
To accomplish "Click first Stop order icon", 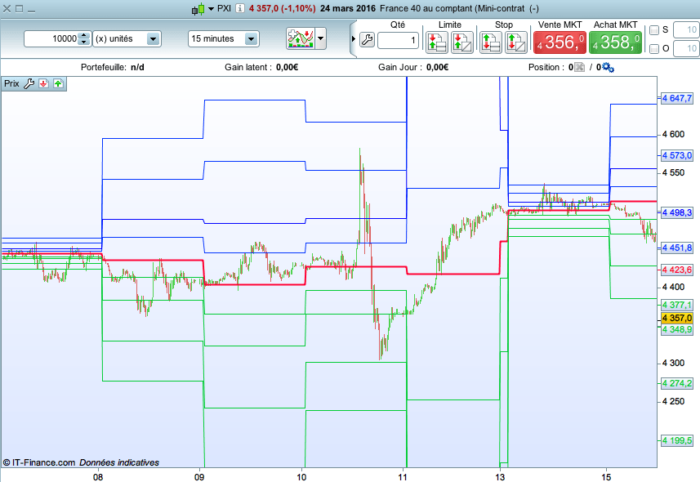I will pos(490,42).
